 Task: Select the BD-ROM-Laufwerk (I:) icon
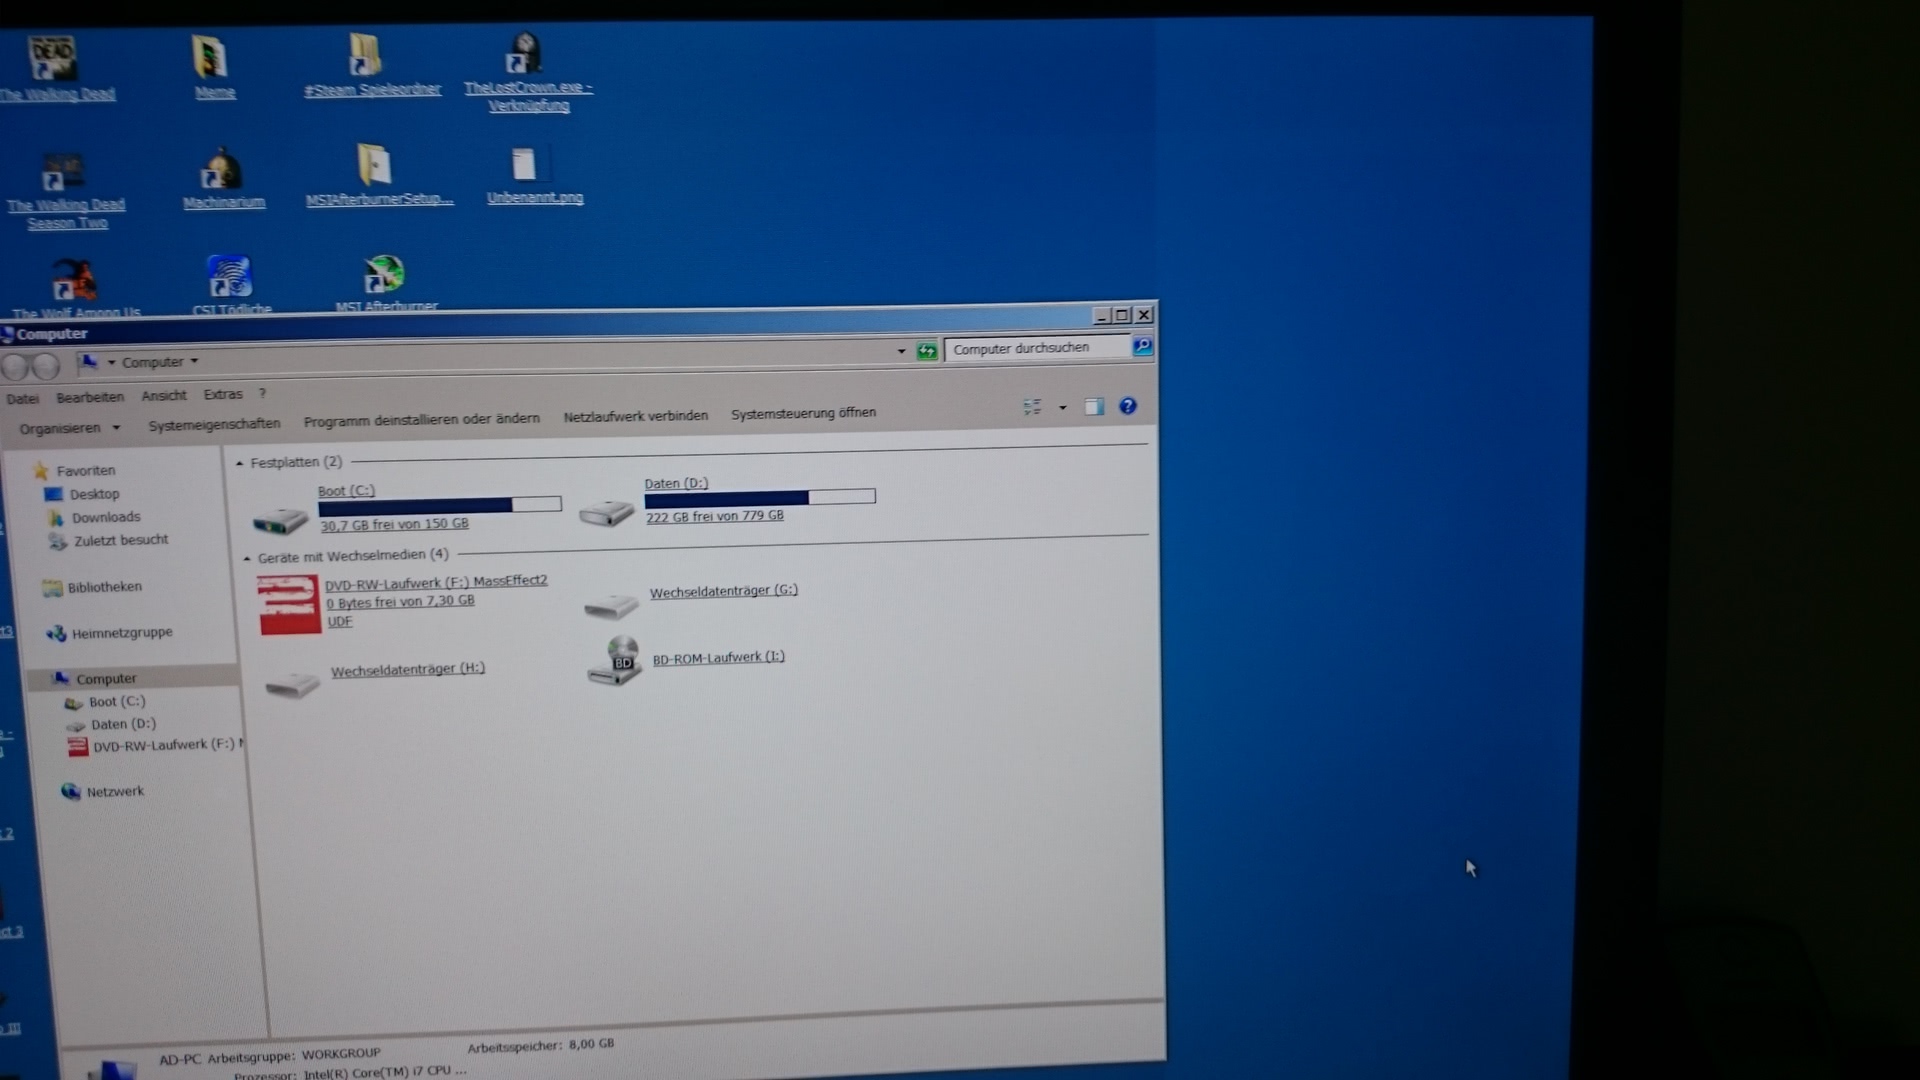point(614,661)
